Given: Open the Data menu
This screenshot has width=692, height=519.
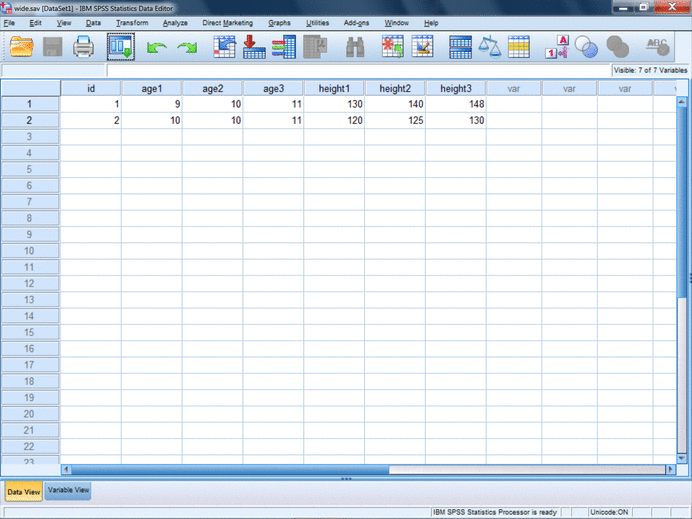Looking at the screenshot, I should [93, 23].
